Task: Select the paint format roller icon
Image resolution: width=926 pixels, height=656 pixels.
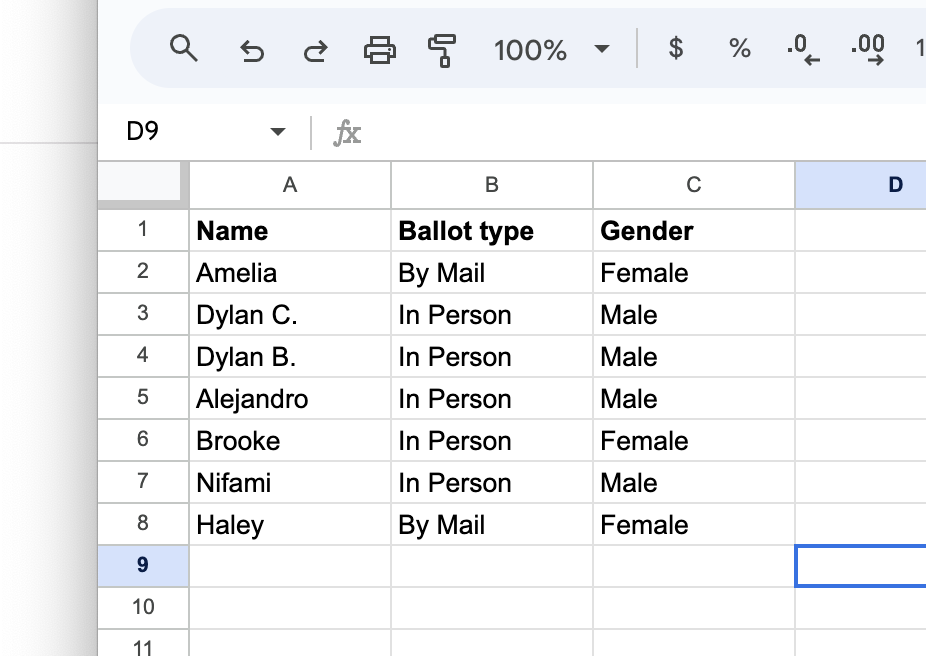Action: click(x=442, y=50)
